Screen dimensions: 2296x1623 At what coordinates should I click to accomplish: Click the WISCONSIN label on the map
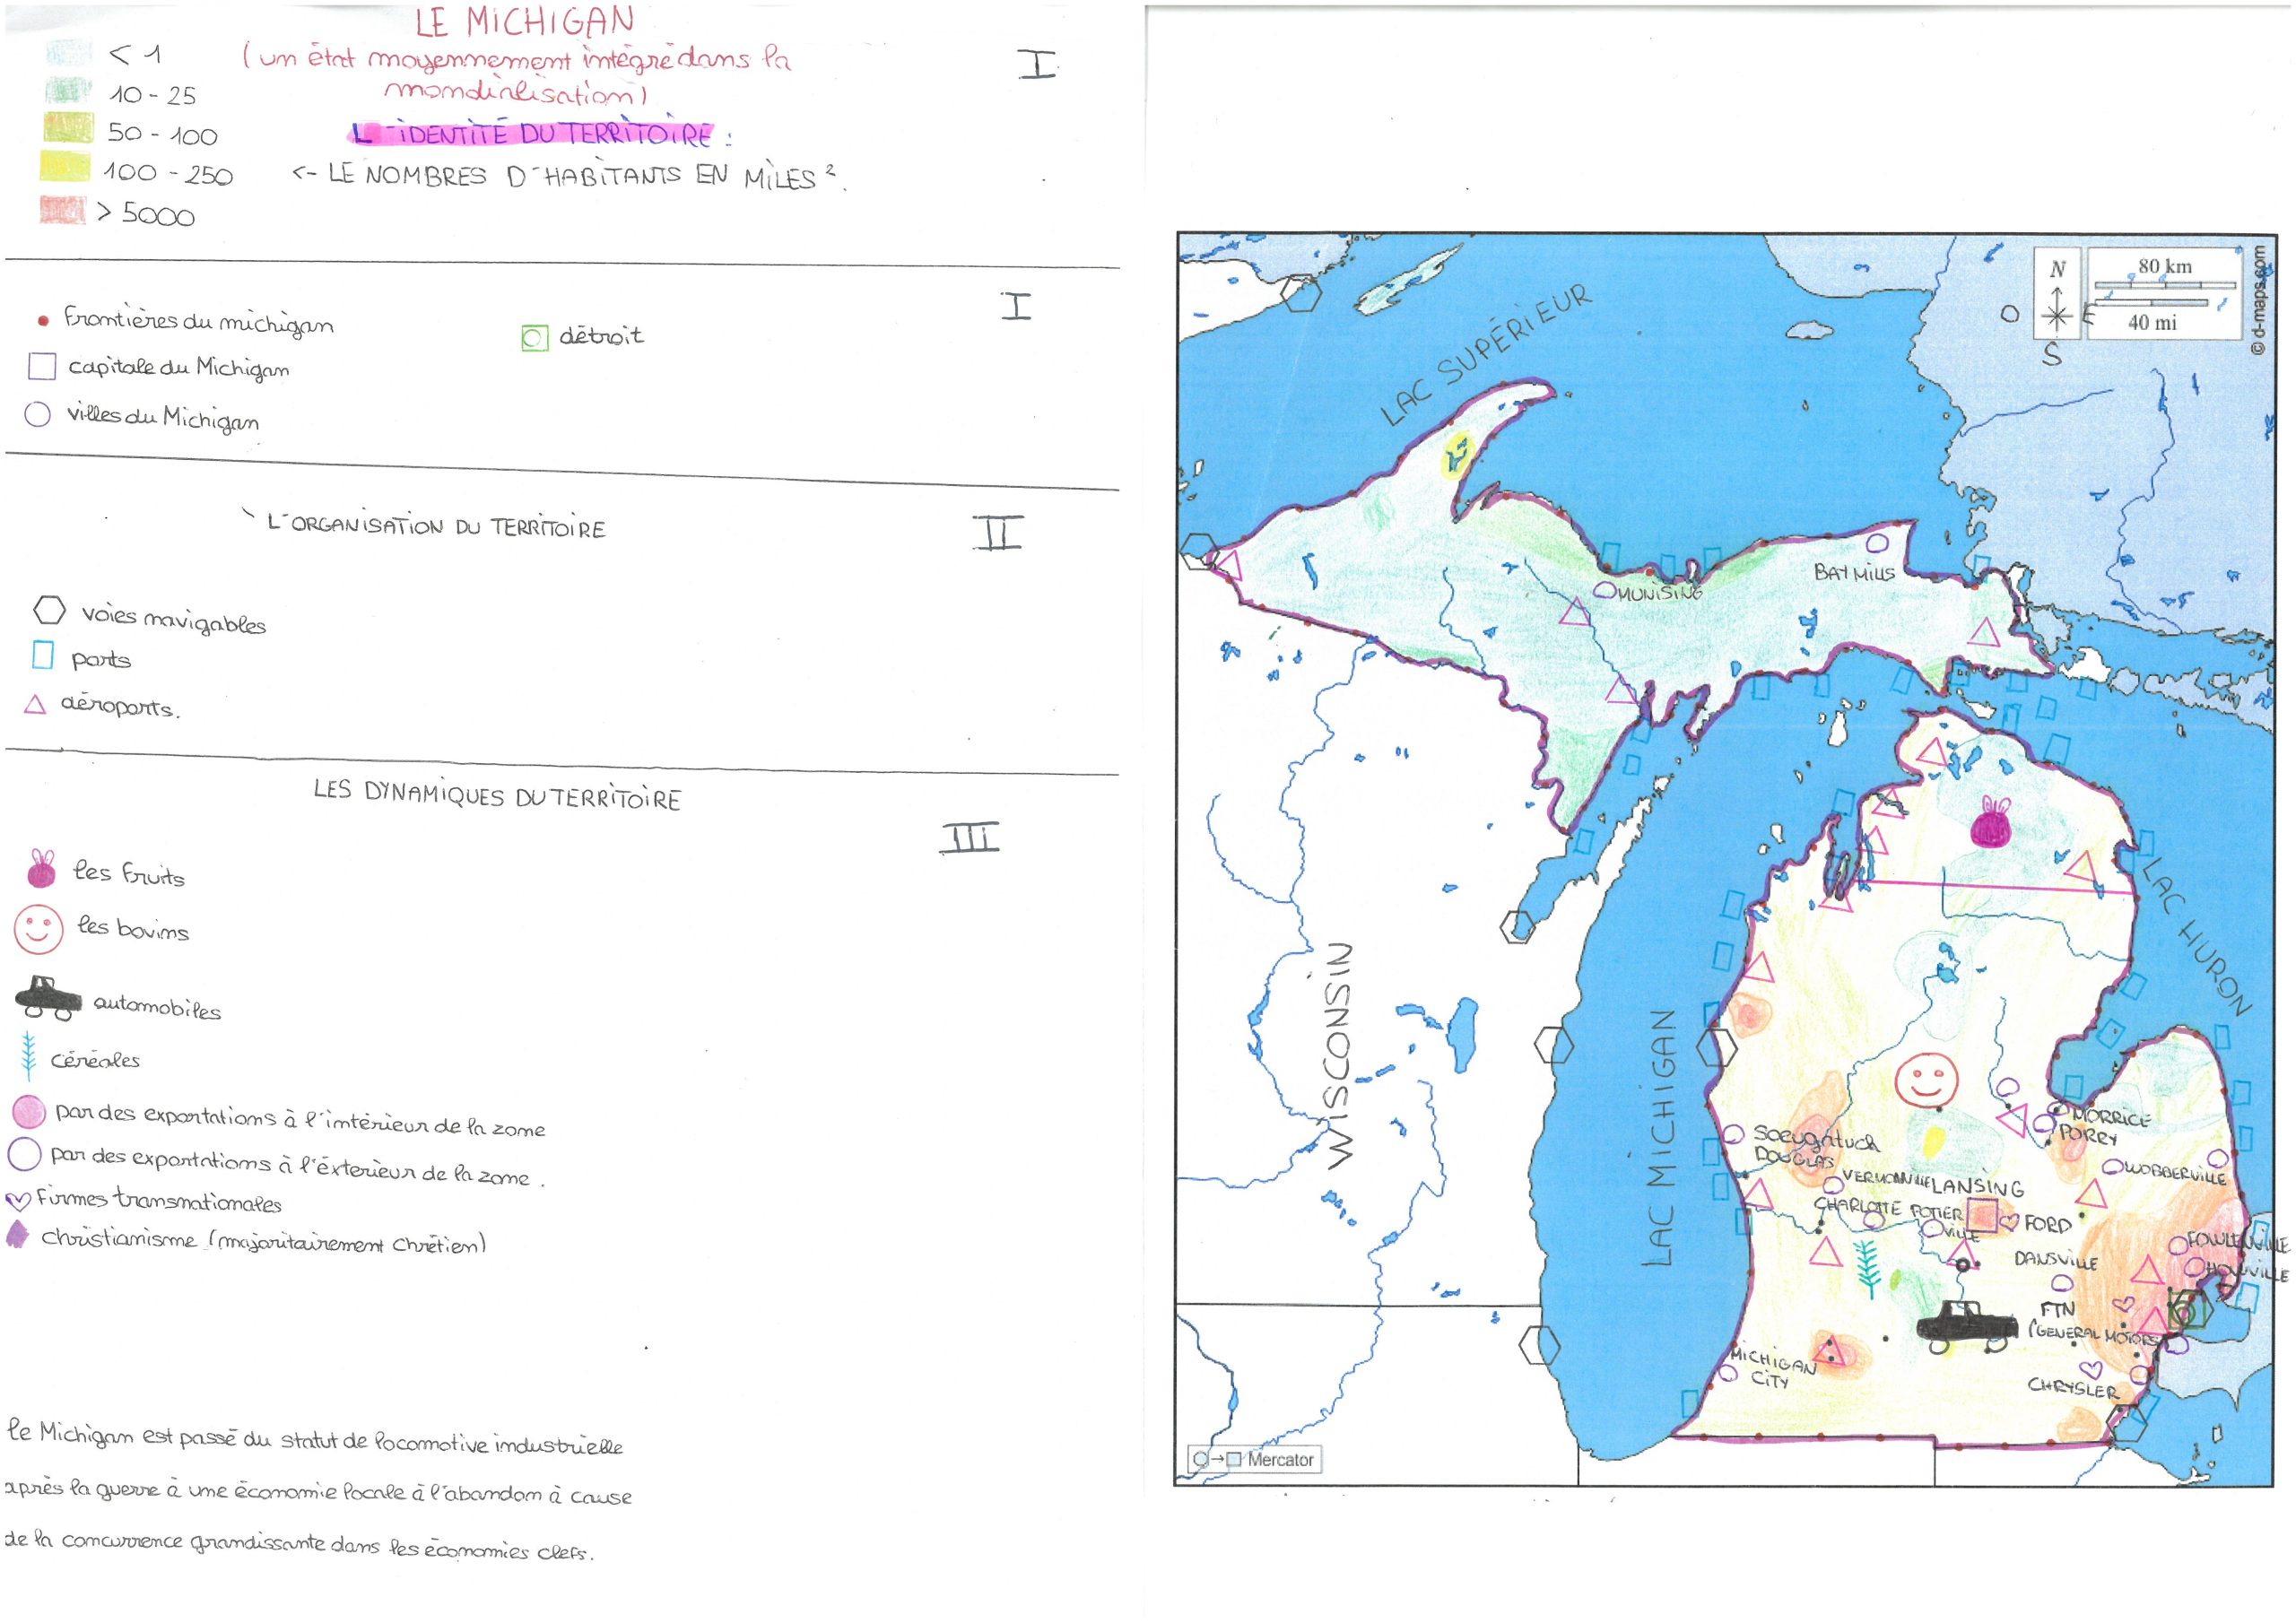(x=1338, y=1056)
